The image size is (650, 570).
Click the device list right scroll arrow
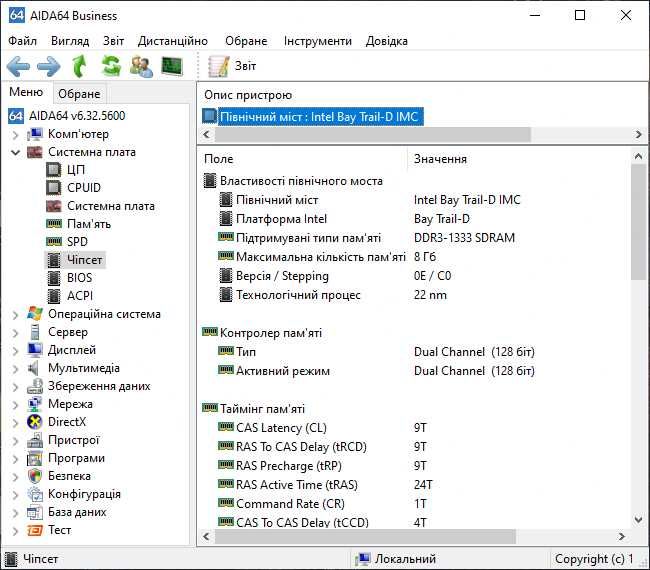(639, 135)
